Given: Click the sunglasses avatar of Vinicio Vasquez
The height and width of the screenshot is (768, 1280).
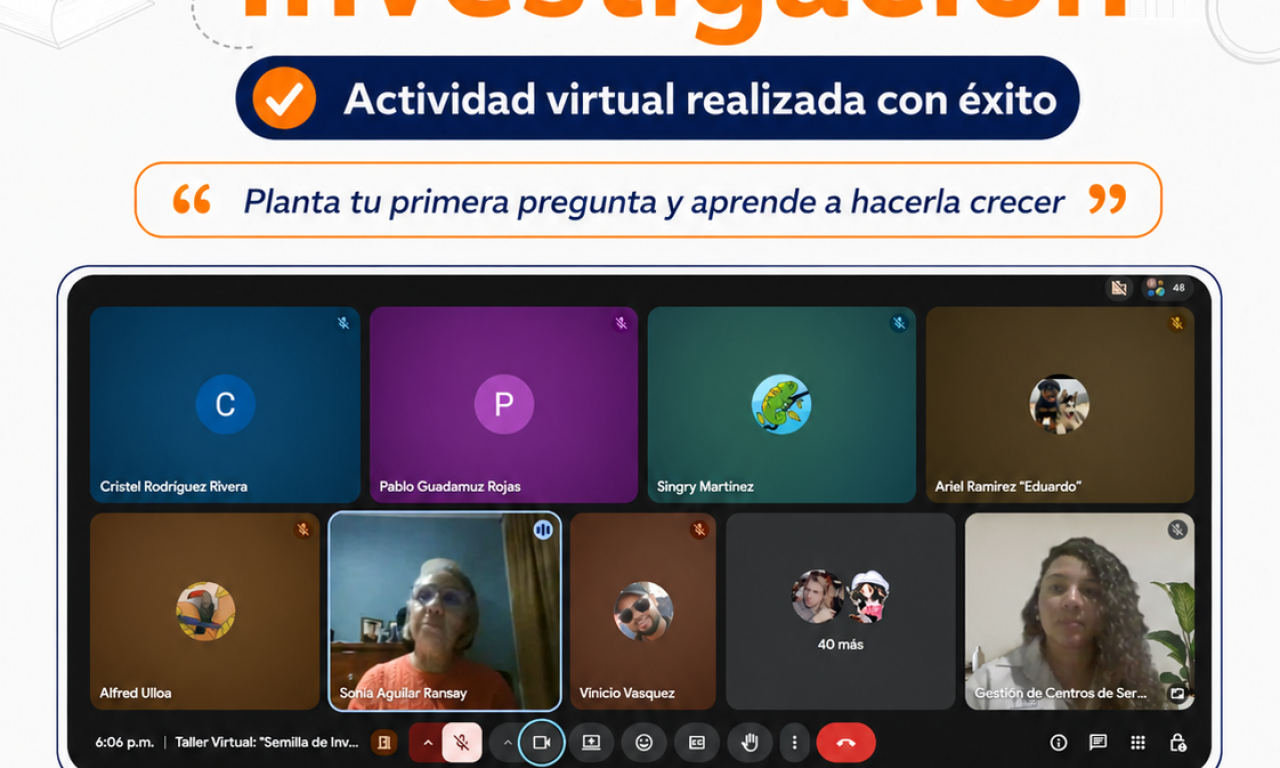Looking at the screenshot, I should pos(643,611).
